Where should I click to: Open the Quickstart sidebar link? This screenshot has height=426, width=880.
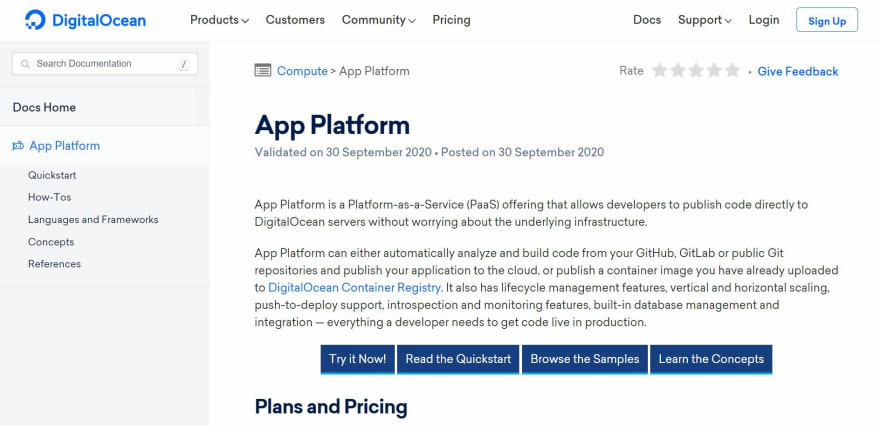point(52,175)
